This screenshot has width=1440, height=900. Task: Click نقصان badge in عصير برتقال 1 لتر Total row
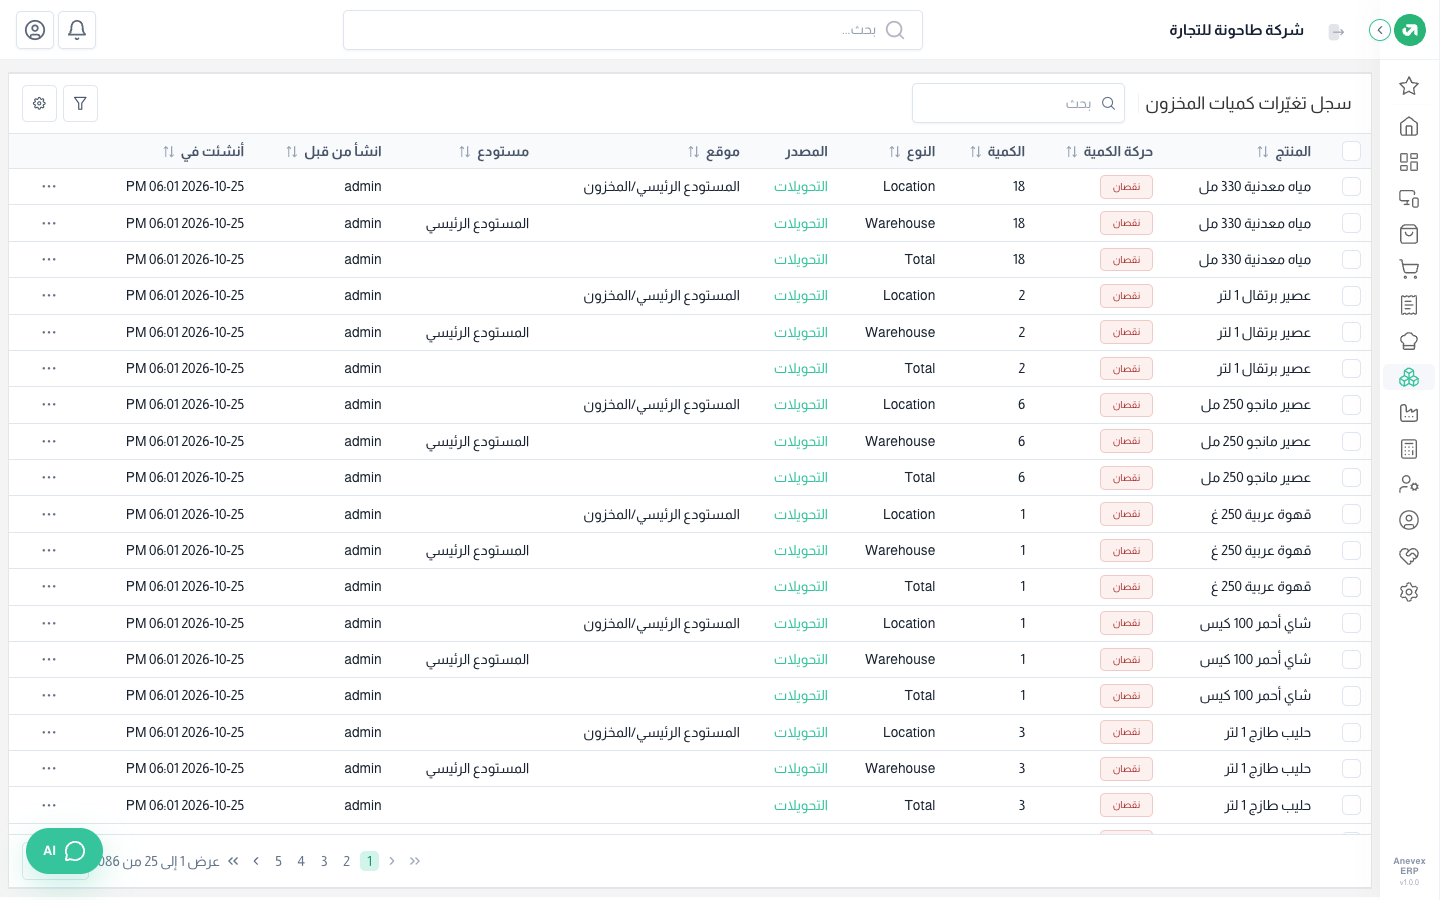(1126, 368)
